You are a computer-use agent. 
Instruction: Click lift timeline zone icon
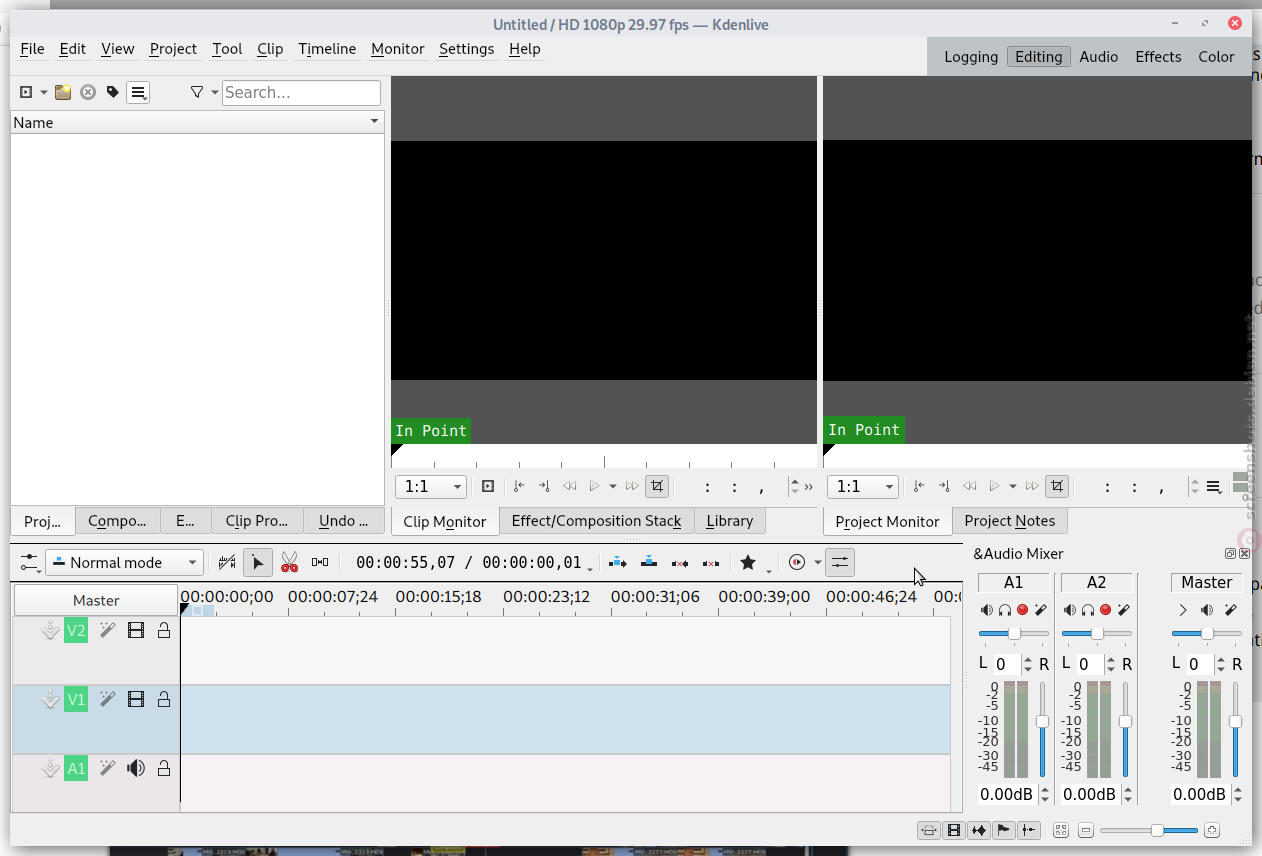coord(711,562)
